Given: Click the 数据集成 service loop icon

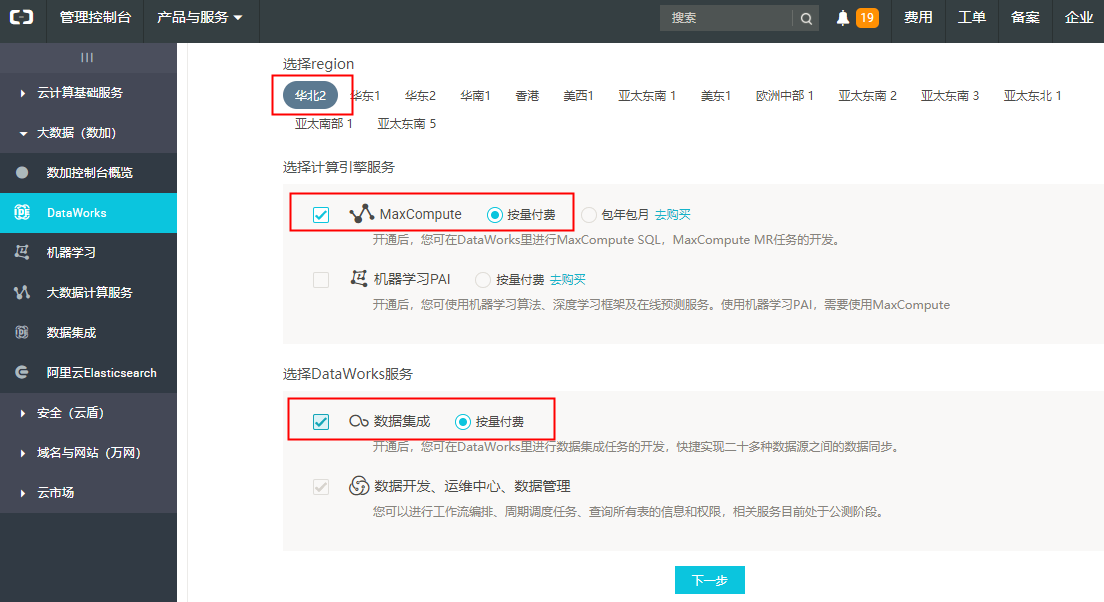Looking at the screenshot, I should (x=359, y=421).
